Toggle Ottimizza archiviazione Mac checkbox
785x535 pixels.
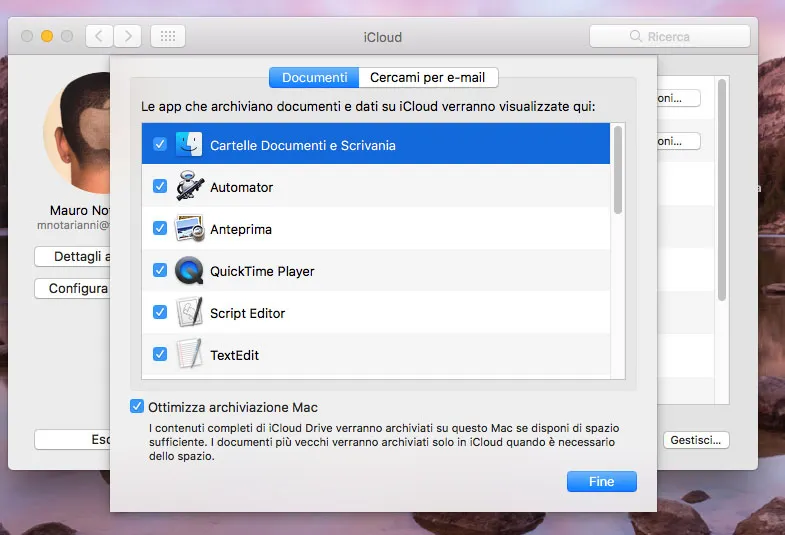pos(137,406)
